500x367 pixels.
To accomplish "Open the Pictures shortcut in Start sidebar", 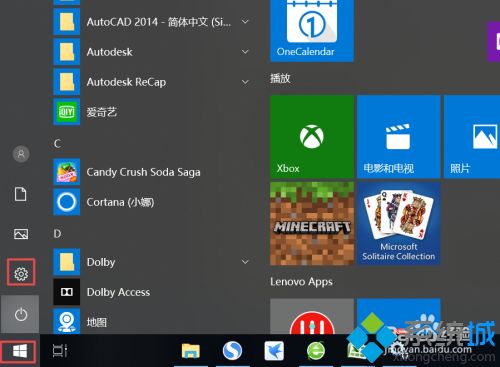I will click(x=21, y=234).
